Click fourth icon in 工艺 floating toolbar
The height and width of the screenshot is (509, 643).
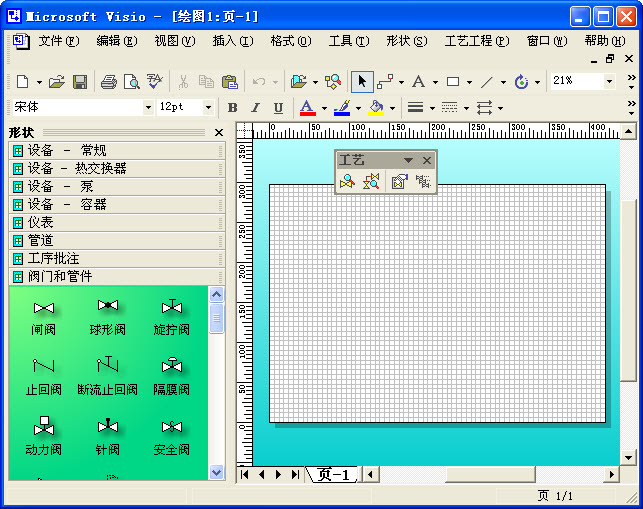[423, 181]
